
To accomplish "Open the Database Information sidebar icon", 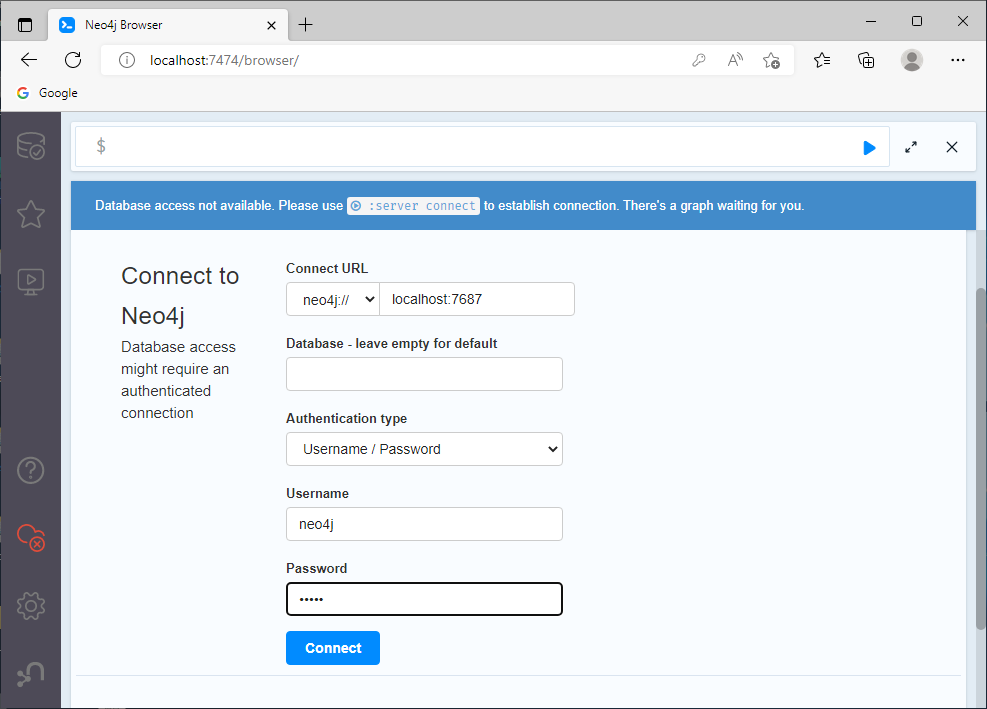I will point(31,145).
